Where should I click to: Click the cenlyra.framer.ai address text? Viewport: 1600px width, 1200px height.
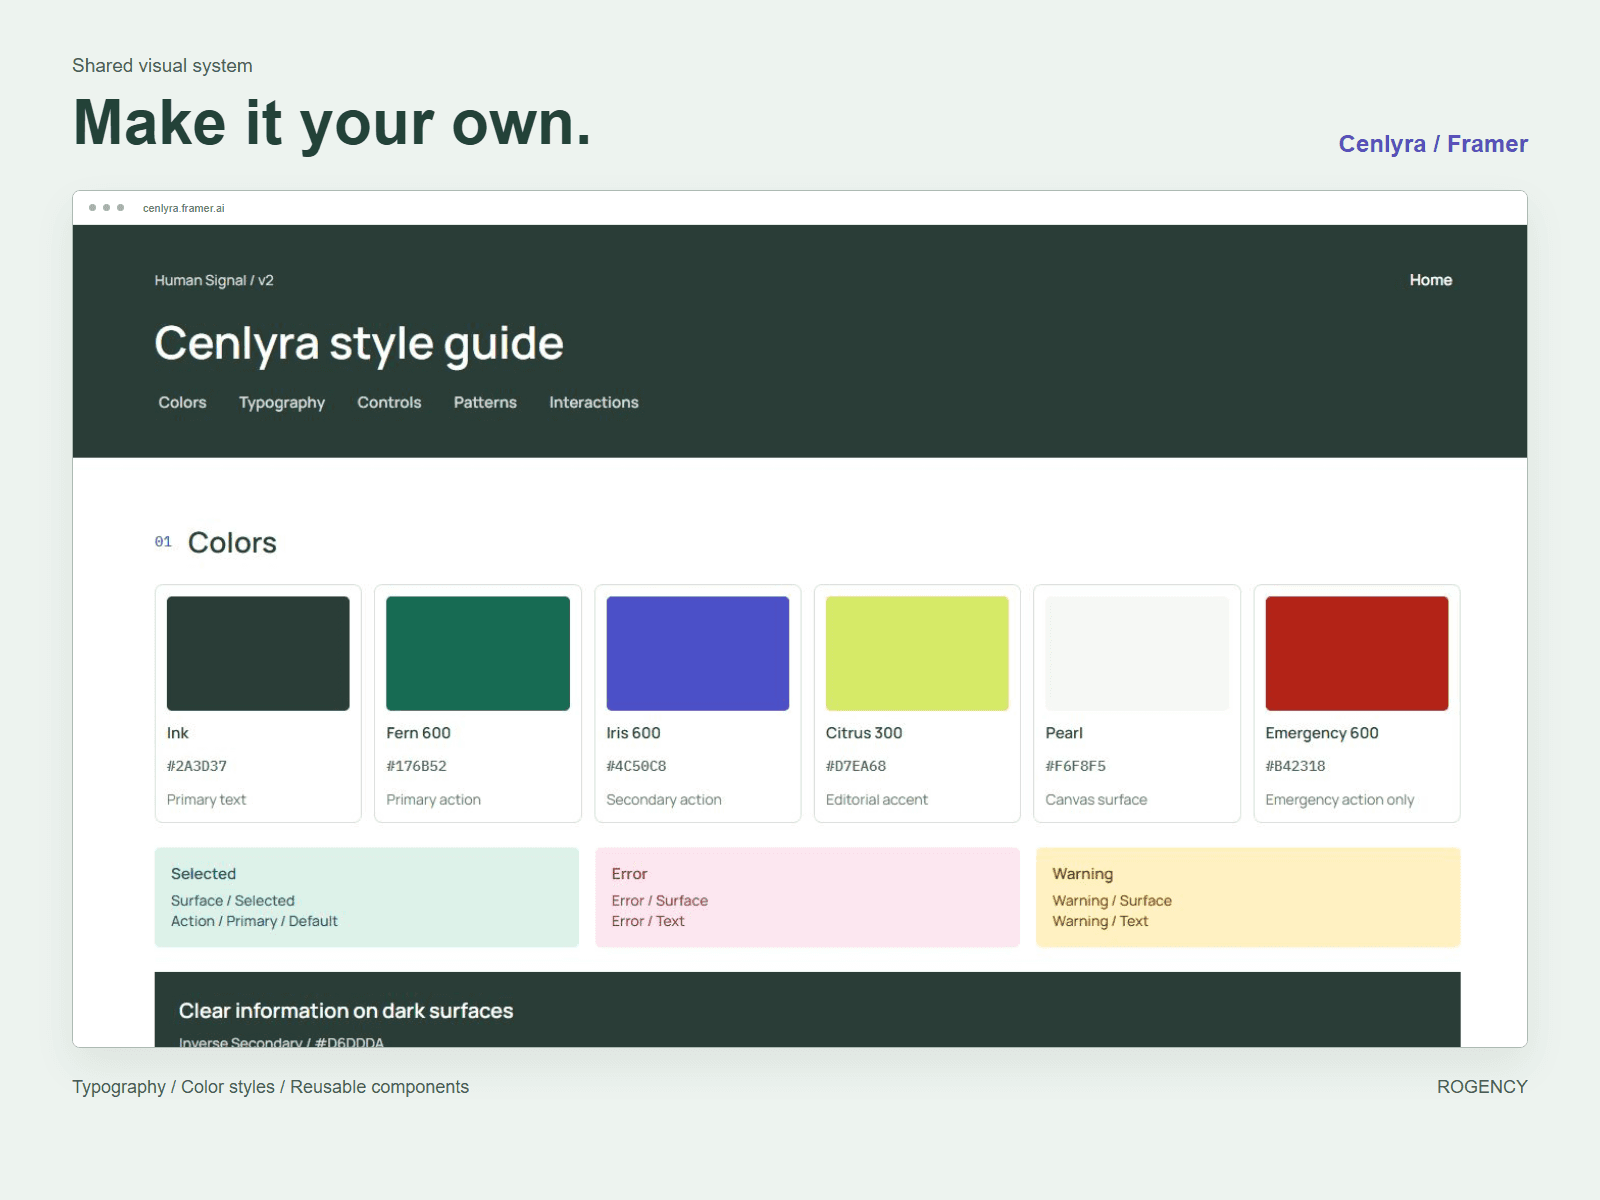[184, 208]
